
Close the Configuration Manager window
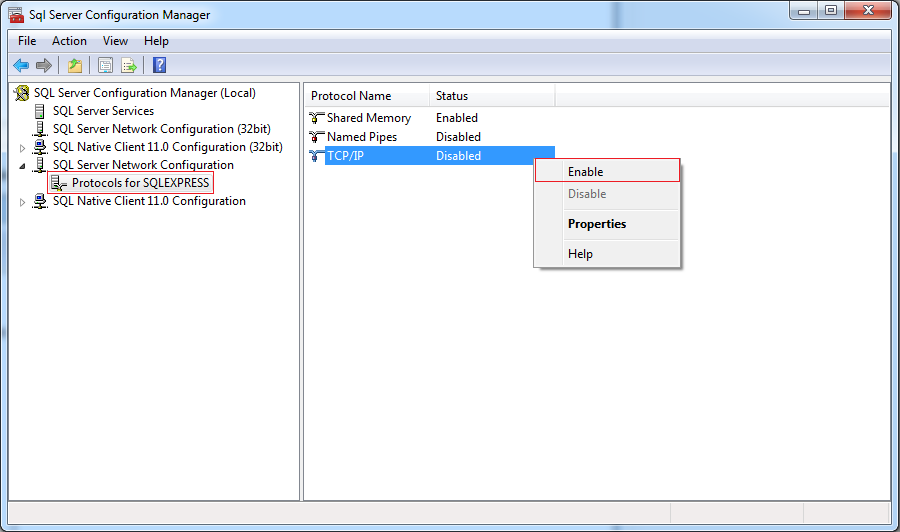tap(868, 11)
